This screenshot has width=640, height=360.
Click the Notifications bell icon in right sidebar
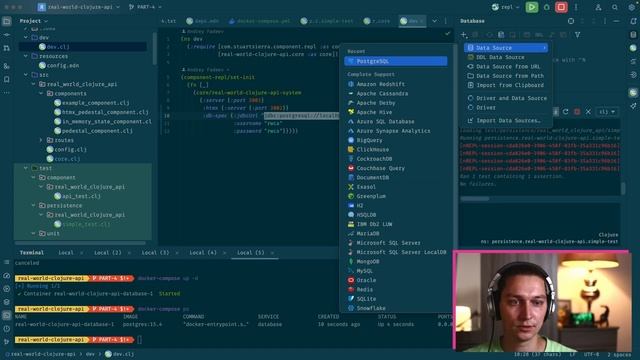click(633, 21)
